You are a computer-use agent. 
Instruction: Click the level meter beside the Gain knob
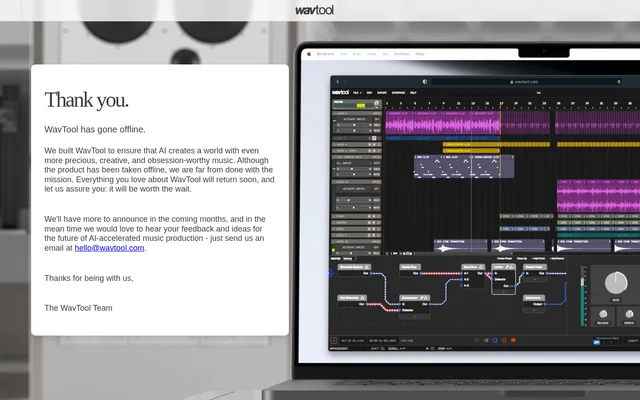click(583, 296)
